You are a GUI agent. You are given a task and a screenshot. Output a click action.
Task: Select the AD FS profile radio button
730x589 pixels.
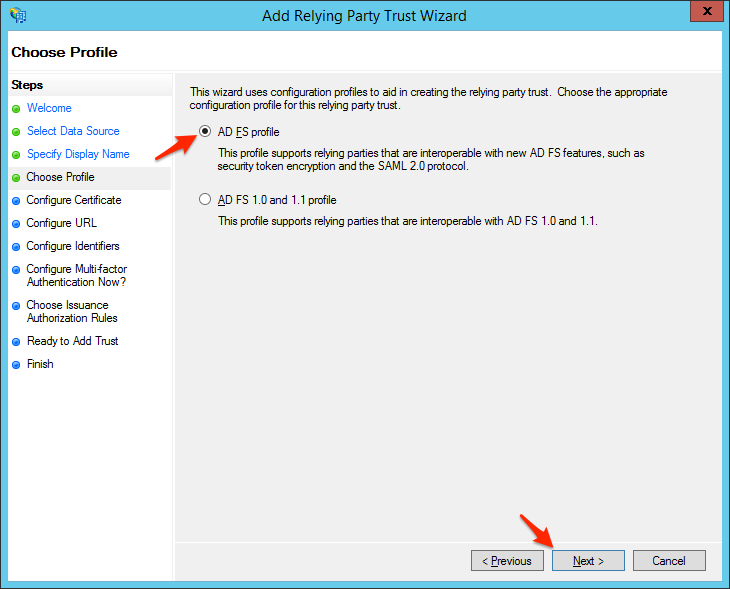[x=206, y=131]
